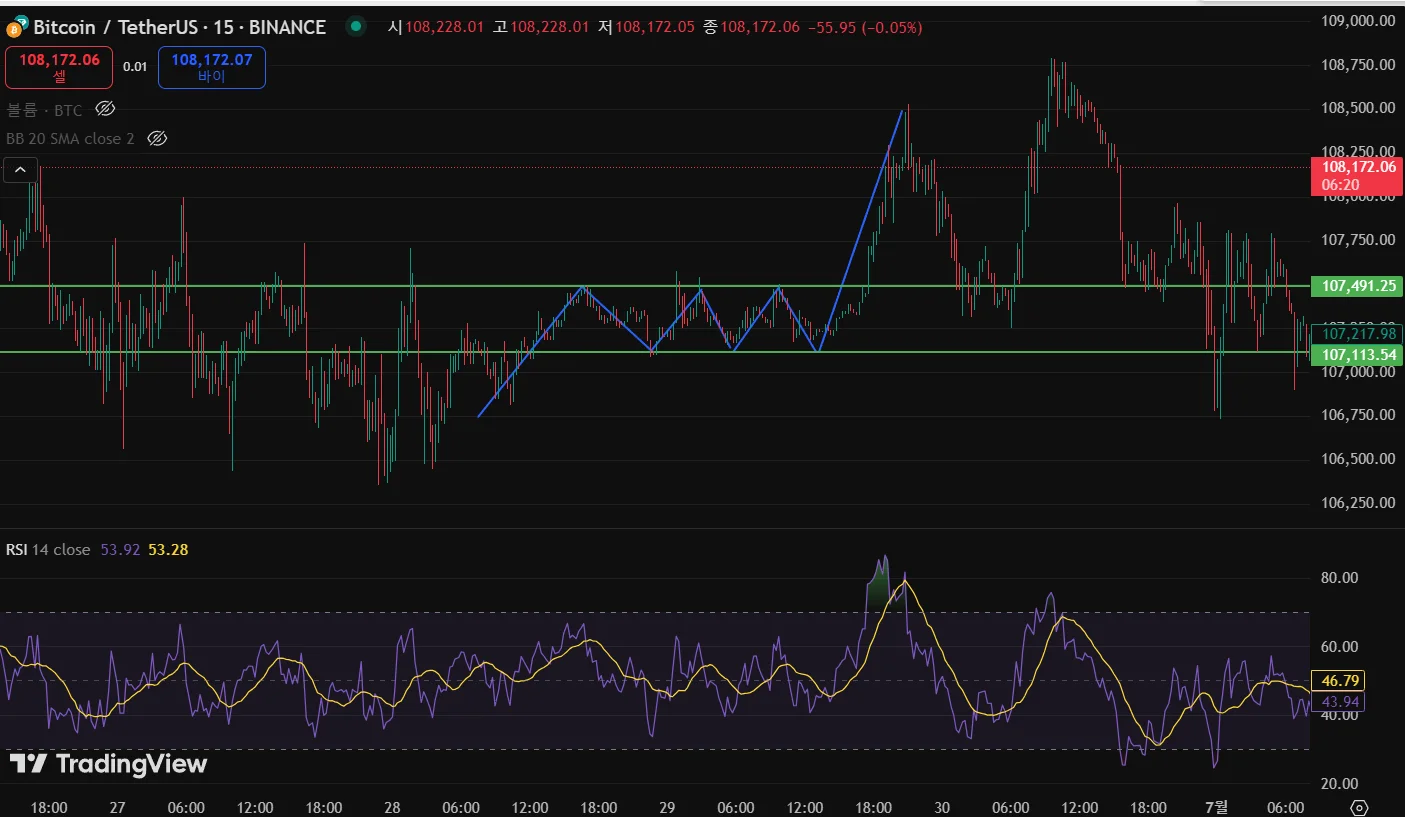Click the yellow 46.79 RSI axis label

coord(1339,681)
